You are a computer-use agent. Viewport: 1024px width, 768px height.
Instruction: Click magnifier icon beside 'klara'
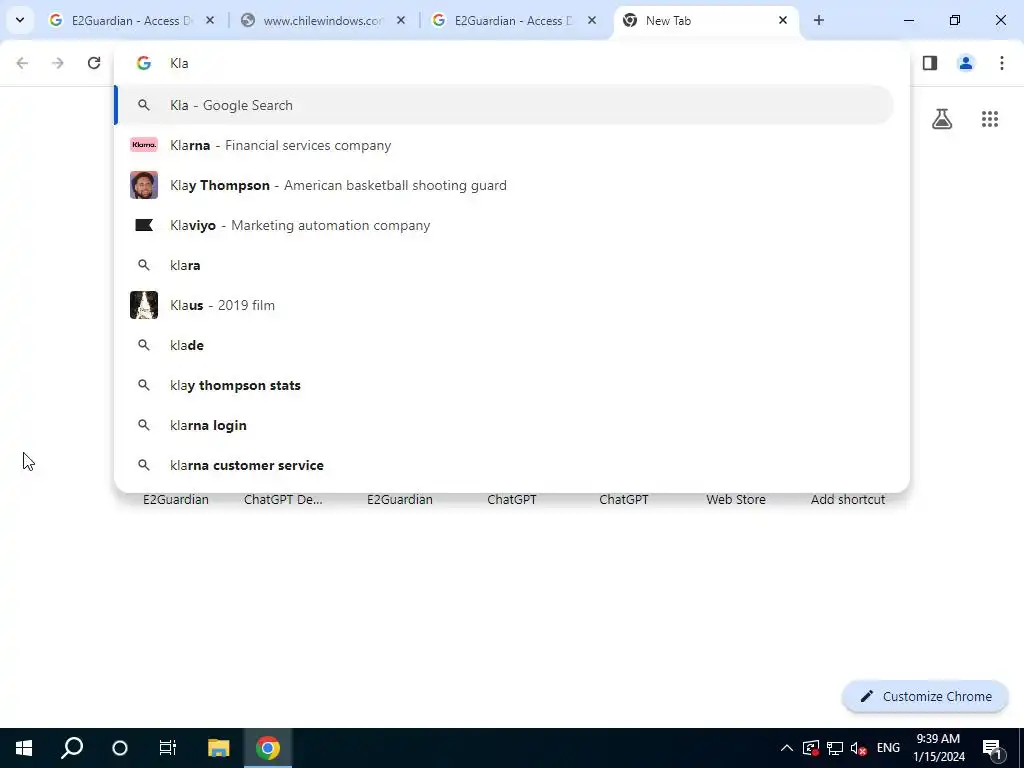point(144,265)
